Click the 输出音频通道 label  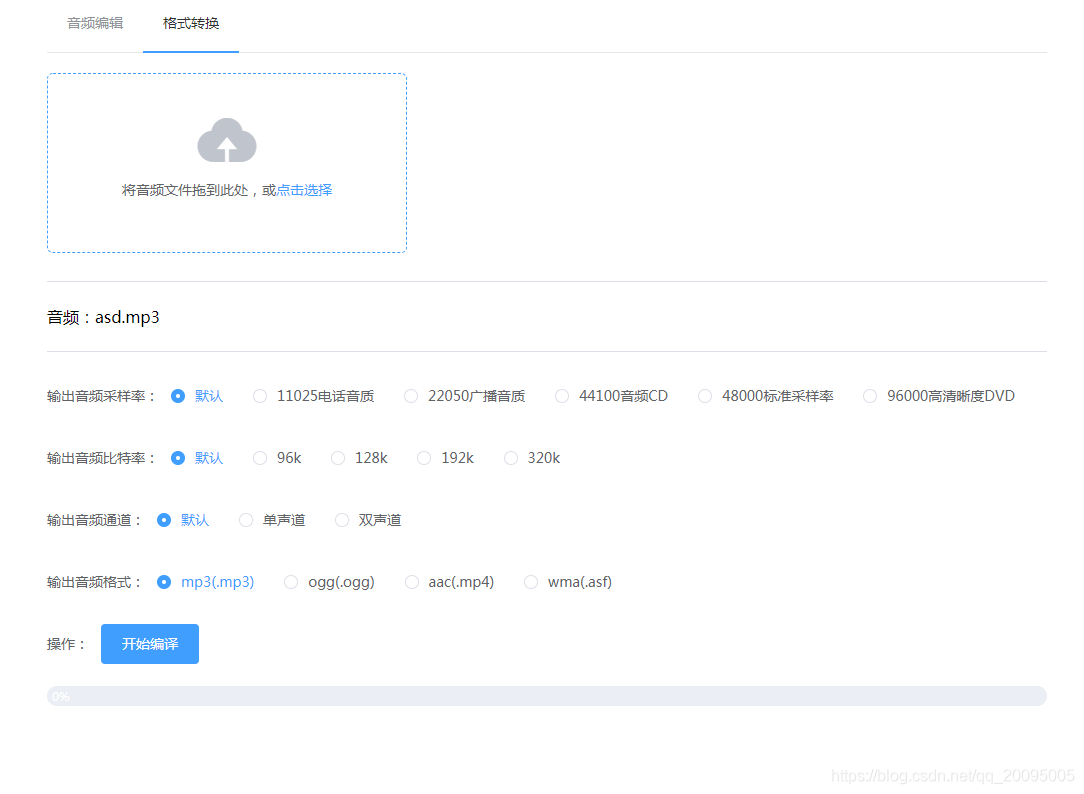[94, 520]
